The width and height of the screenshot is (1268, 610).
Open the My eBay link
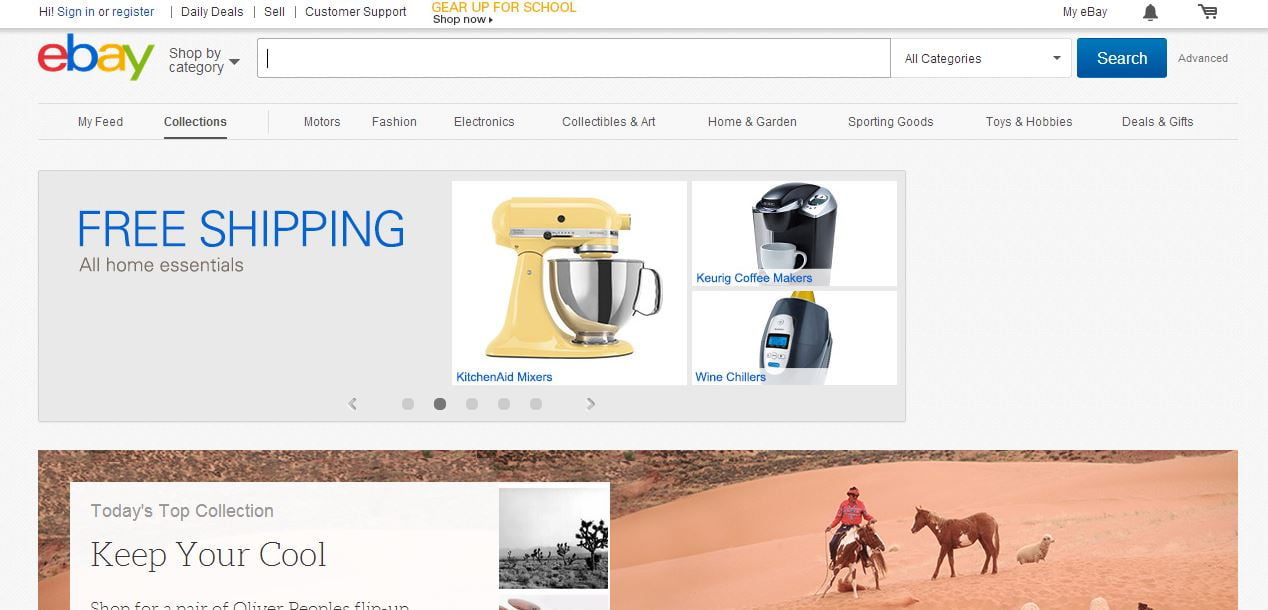(1085, 12)
